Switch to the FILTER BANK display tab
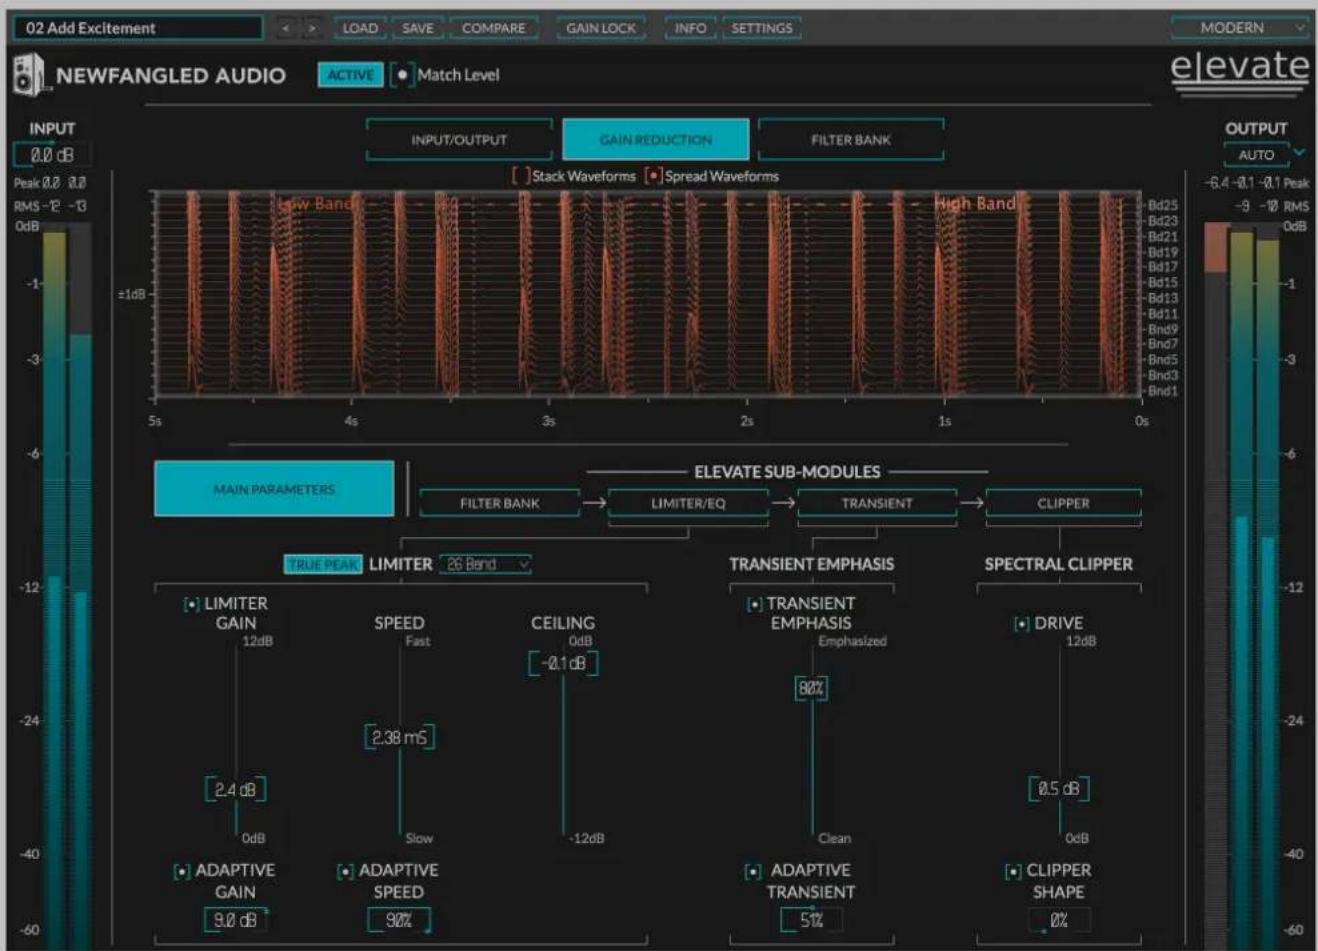 tap(851, 140)
